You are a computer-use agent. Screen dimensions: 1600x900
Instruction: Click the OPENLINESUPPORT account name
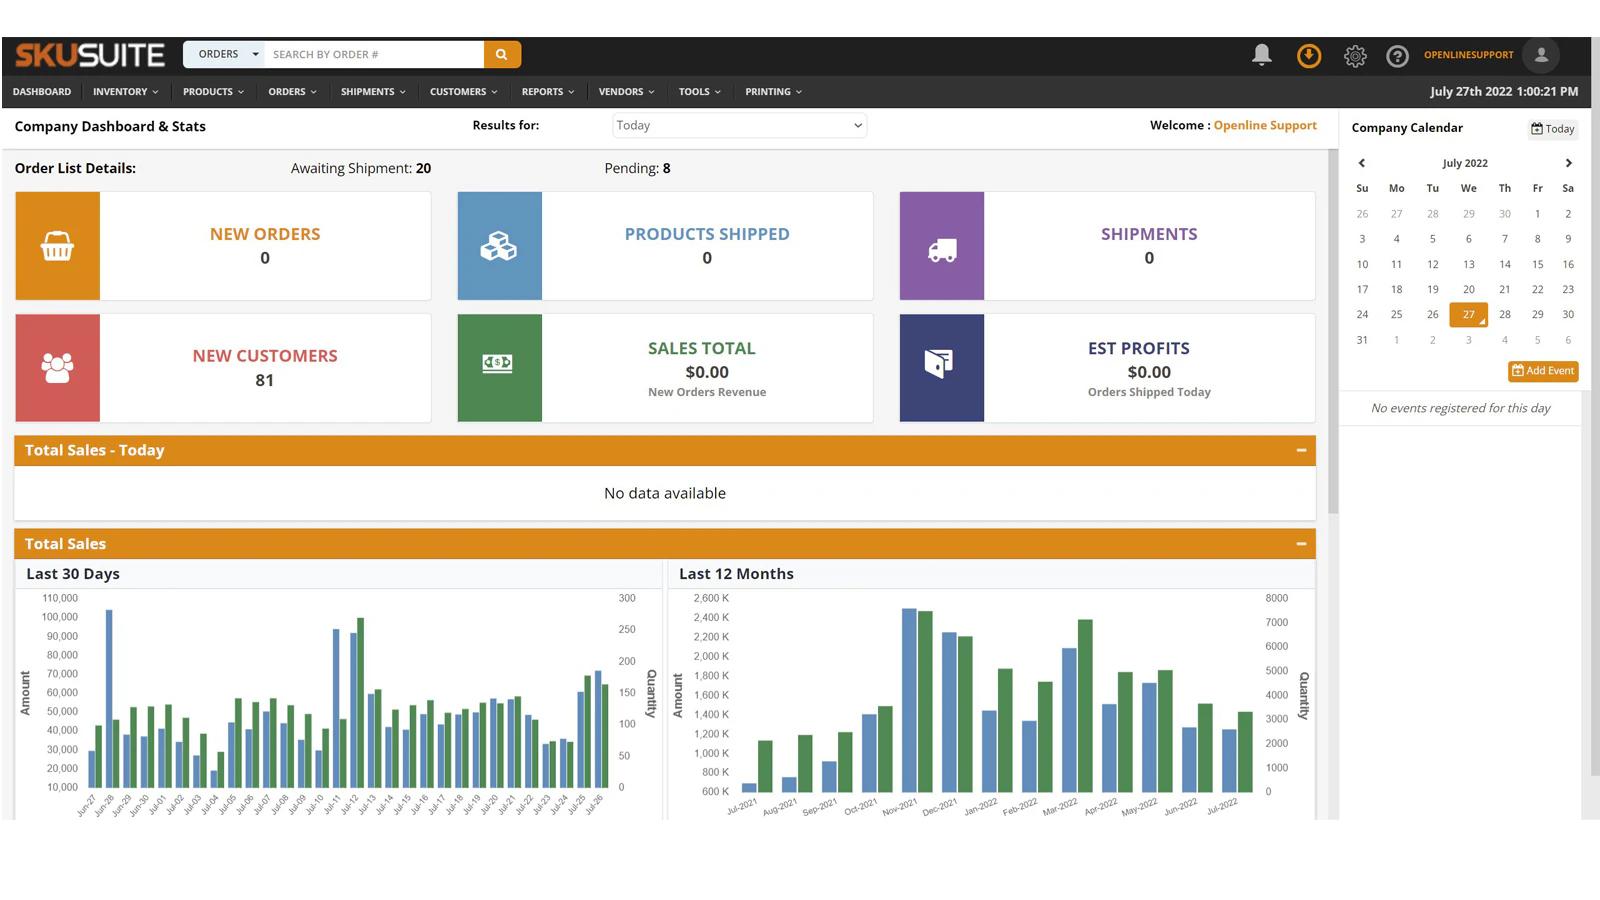pyautogui.click(x=1469, y=55)
